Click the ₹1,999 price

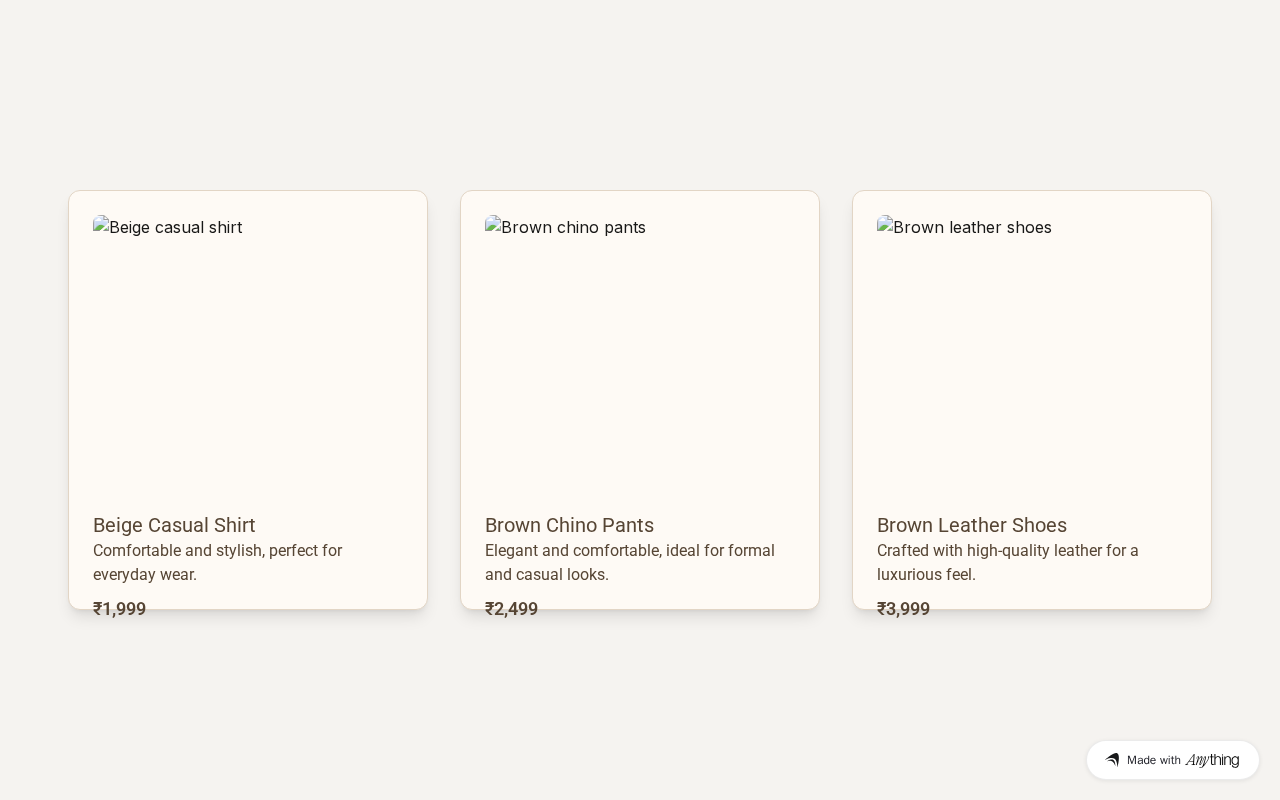[x=119, y=609]
